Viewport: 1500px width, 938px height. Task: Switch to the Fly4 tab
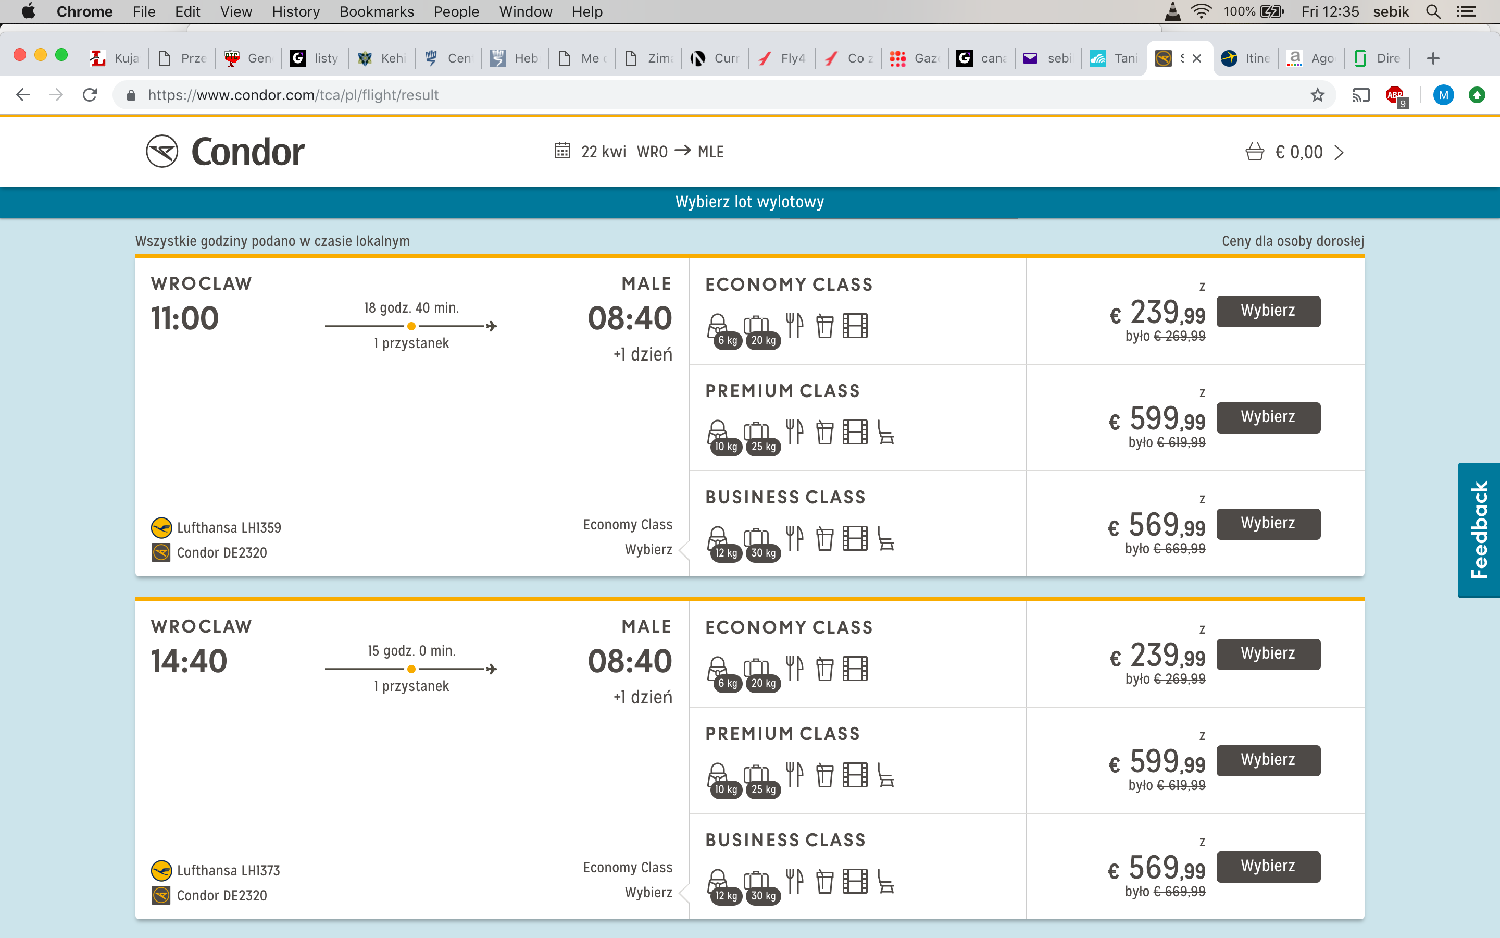click(x=782, y=58)
